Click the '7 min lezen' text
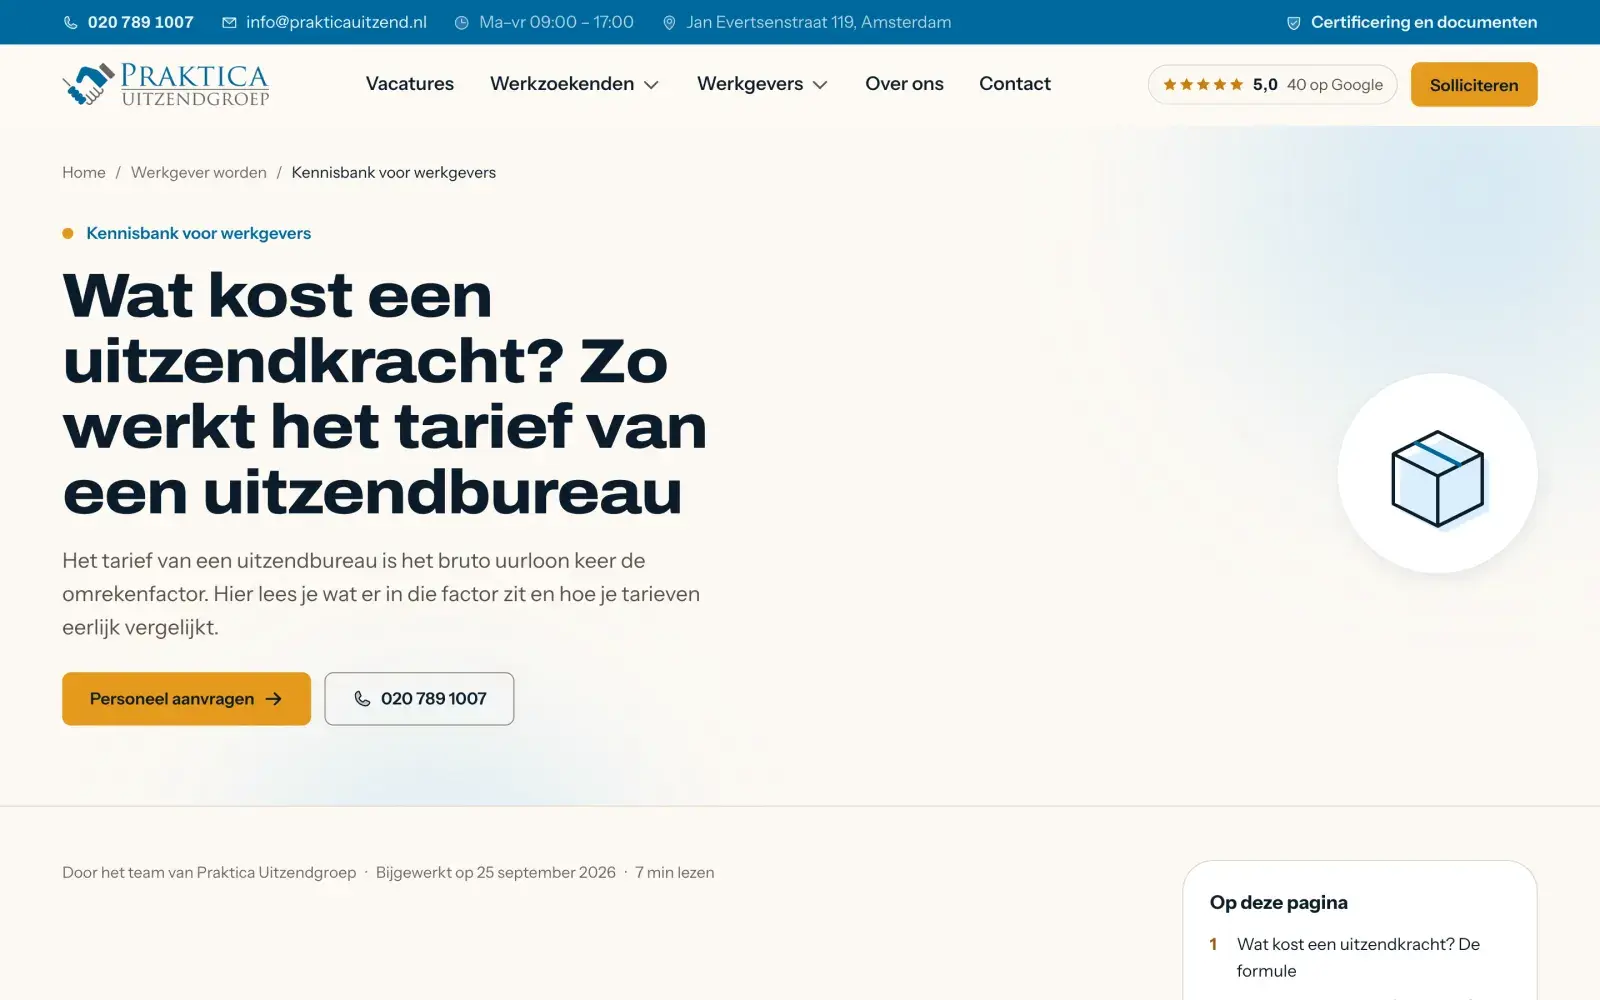1600x1000 pixels. pyautogui.click(x=675, y=872)
